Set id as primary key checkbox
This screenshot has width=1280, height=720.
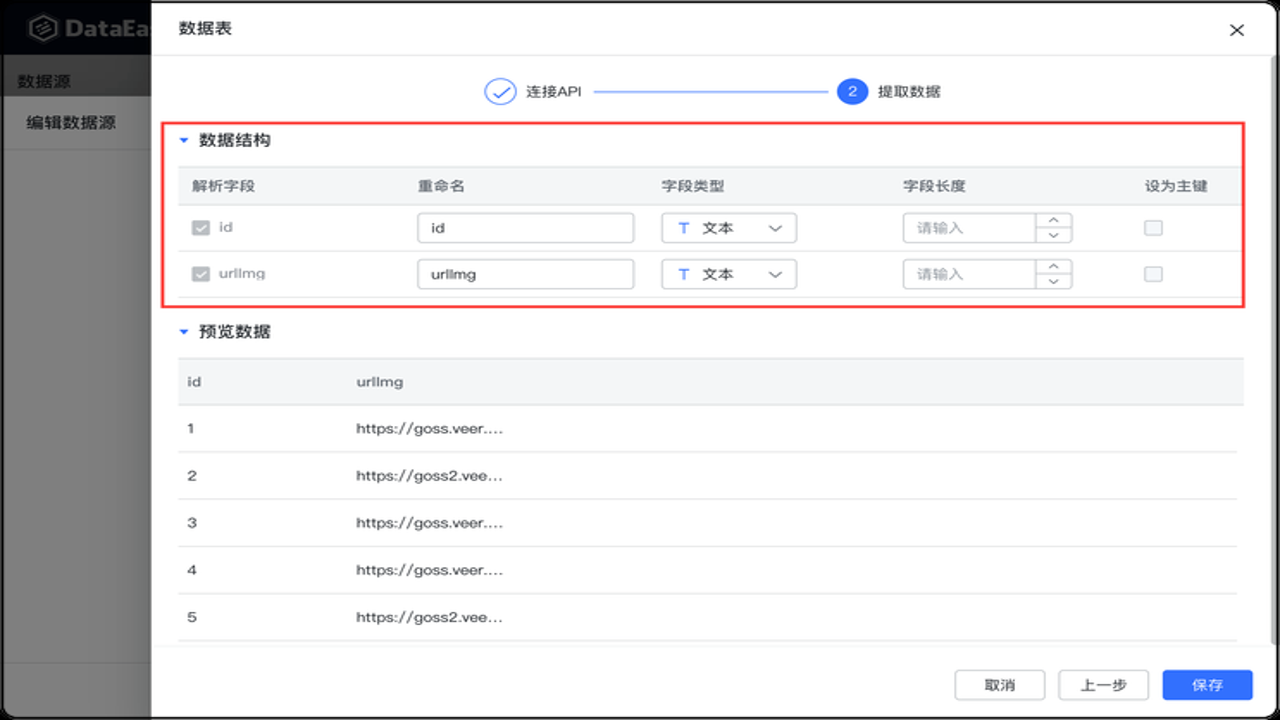tap(1153, 228)
